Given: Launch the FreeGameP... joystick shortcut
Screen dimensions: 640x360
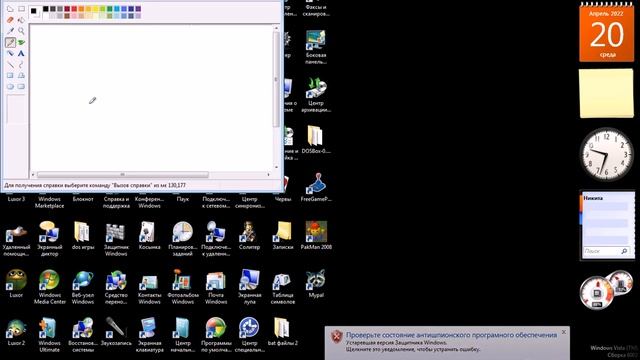Looking at the screenshot, I should pyautogui.click(x=316, y=188).
